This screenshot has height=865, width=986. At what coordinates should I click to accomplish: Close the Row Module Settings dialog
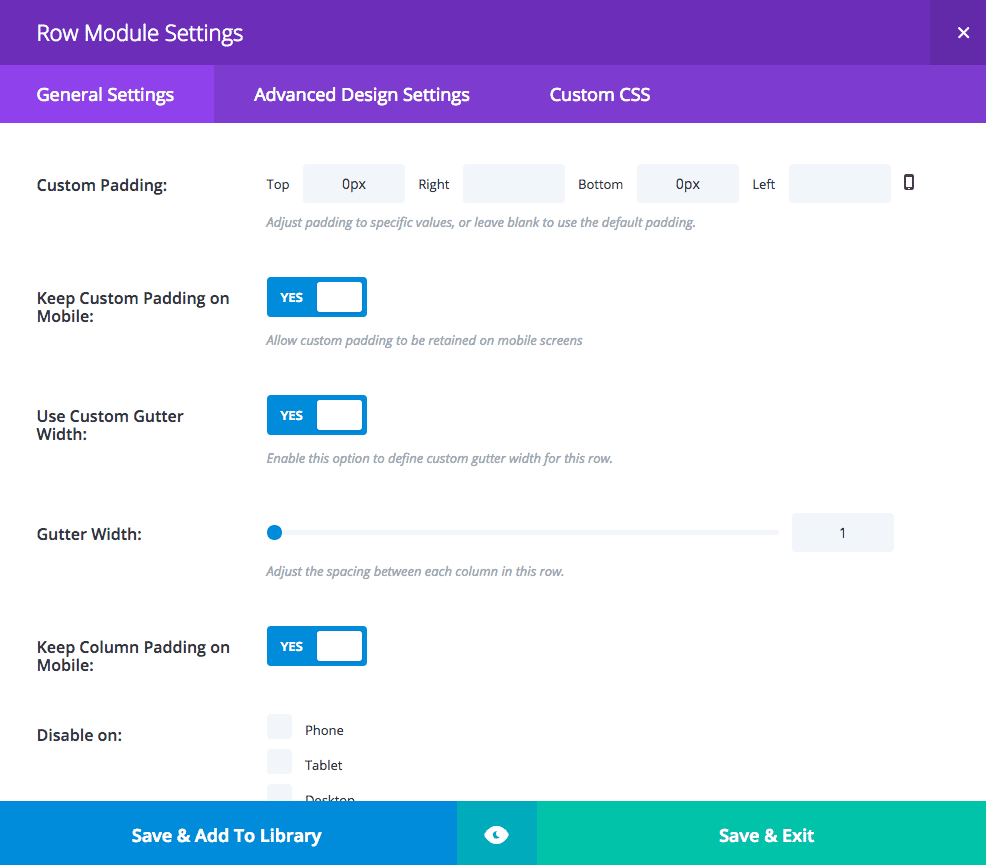tap(963, 33)
